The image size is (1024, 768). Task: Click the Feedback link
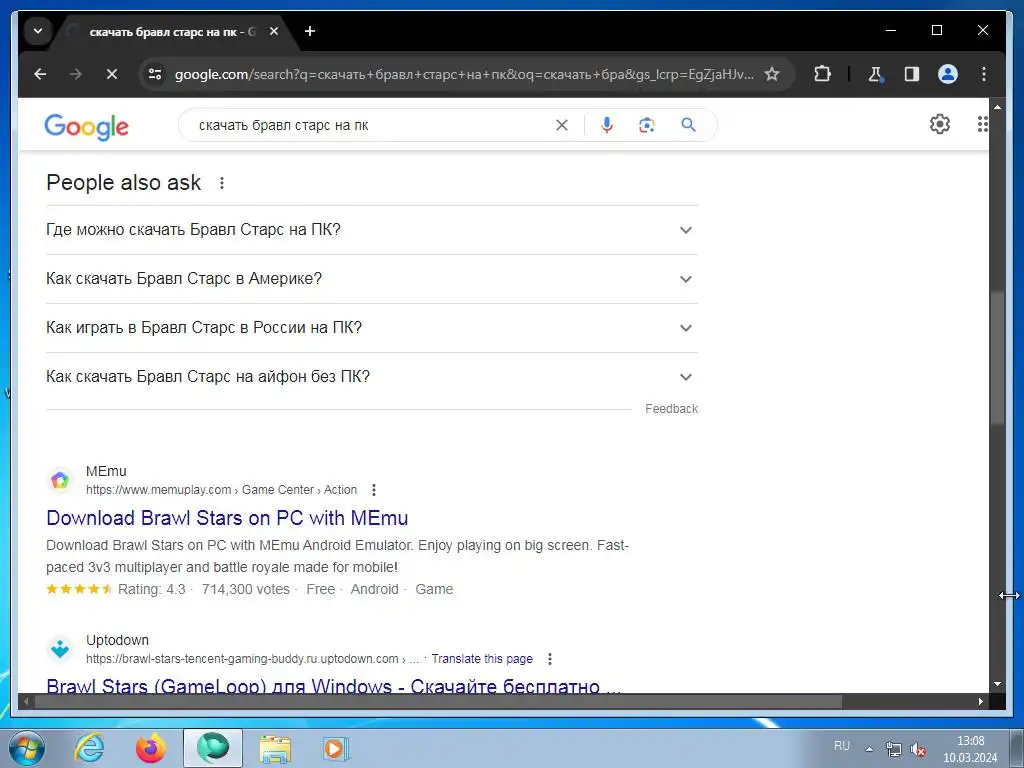[671, 409]
